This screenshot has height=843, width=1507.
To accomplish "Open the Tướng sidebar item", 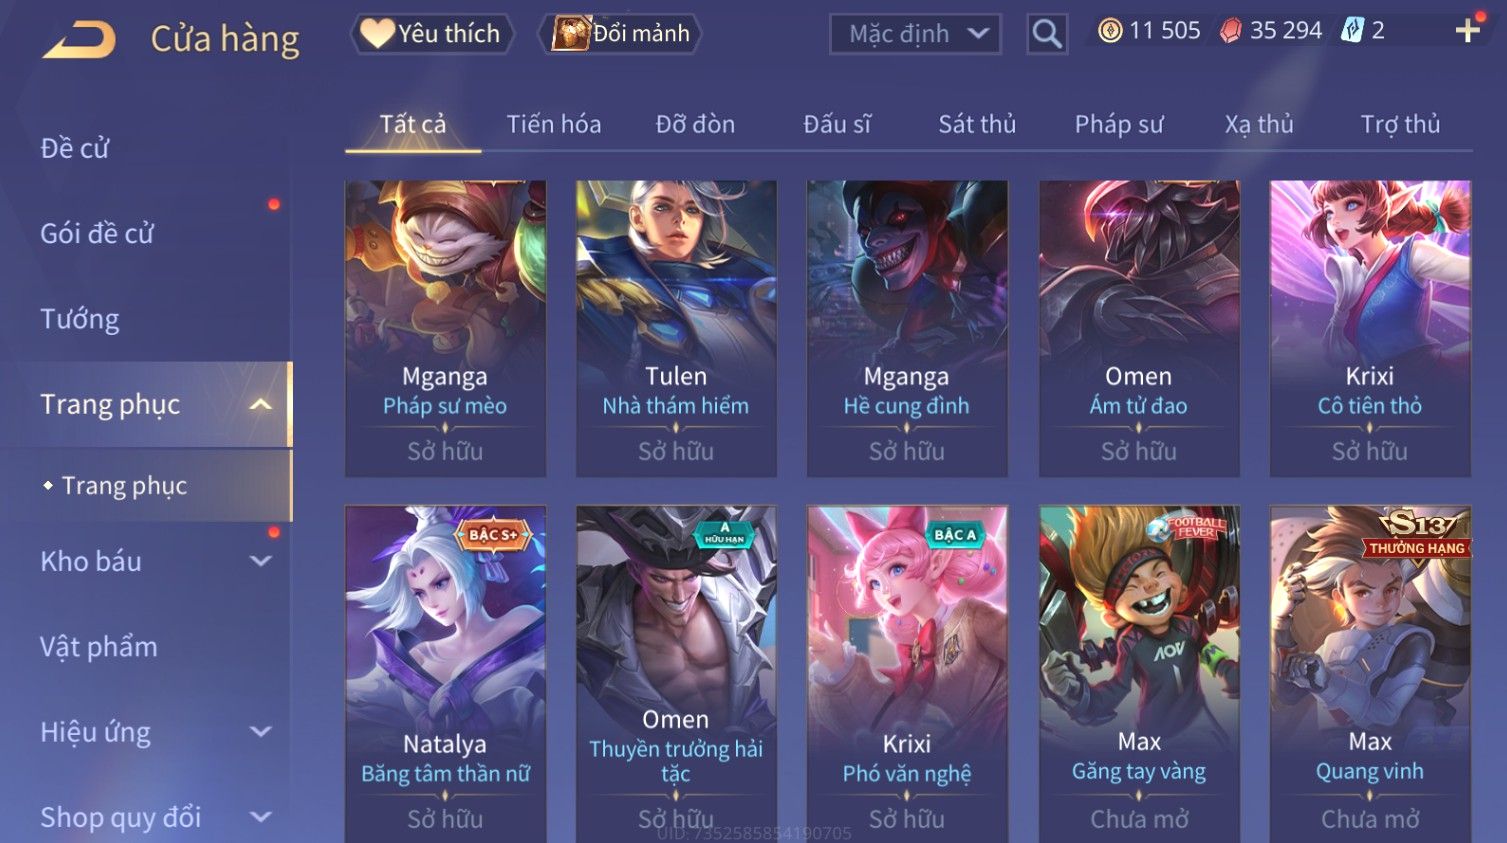I will (x=80, y=319).
